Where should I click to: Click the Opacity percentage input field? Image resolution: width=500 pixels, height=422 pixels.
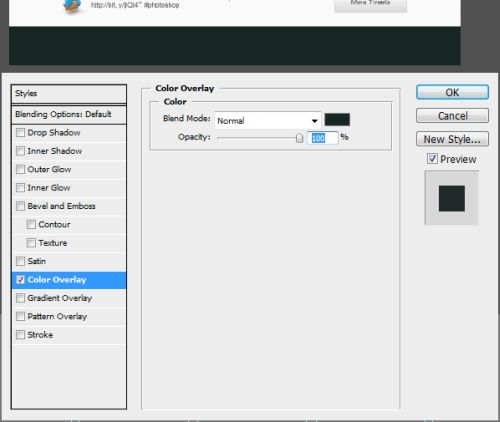coord(323,138)
